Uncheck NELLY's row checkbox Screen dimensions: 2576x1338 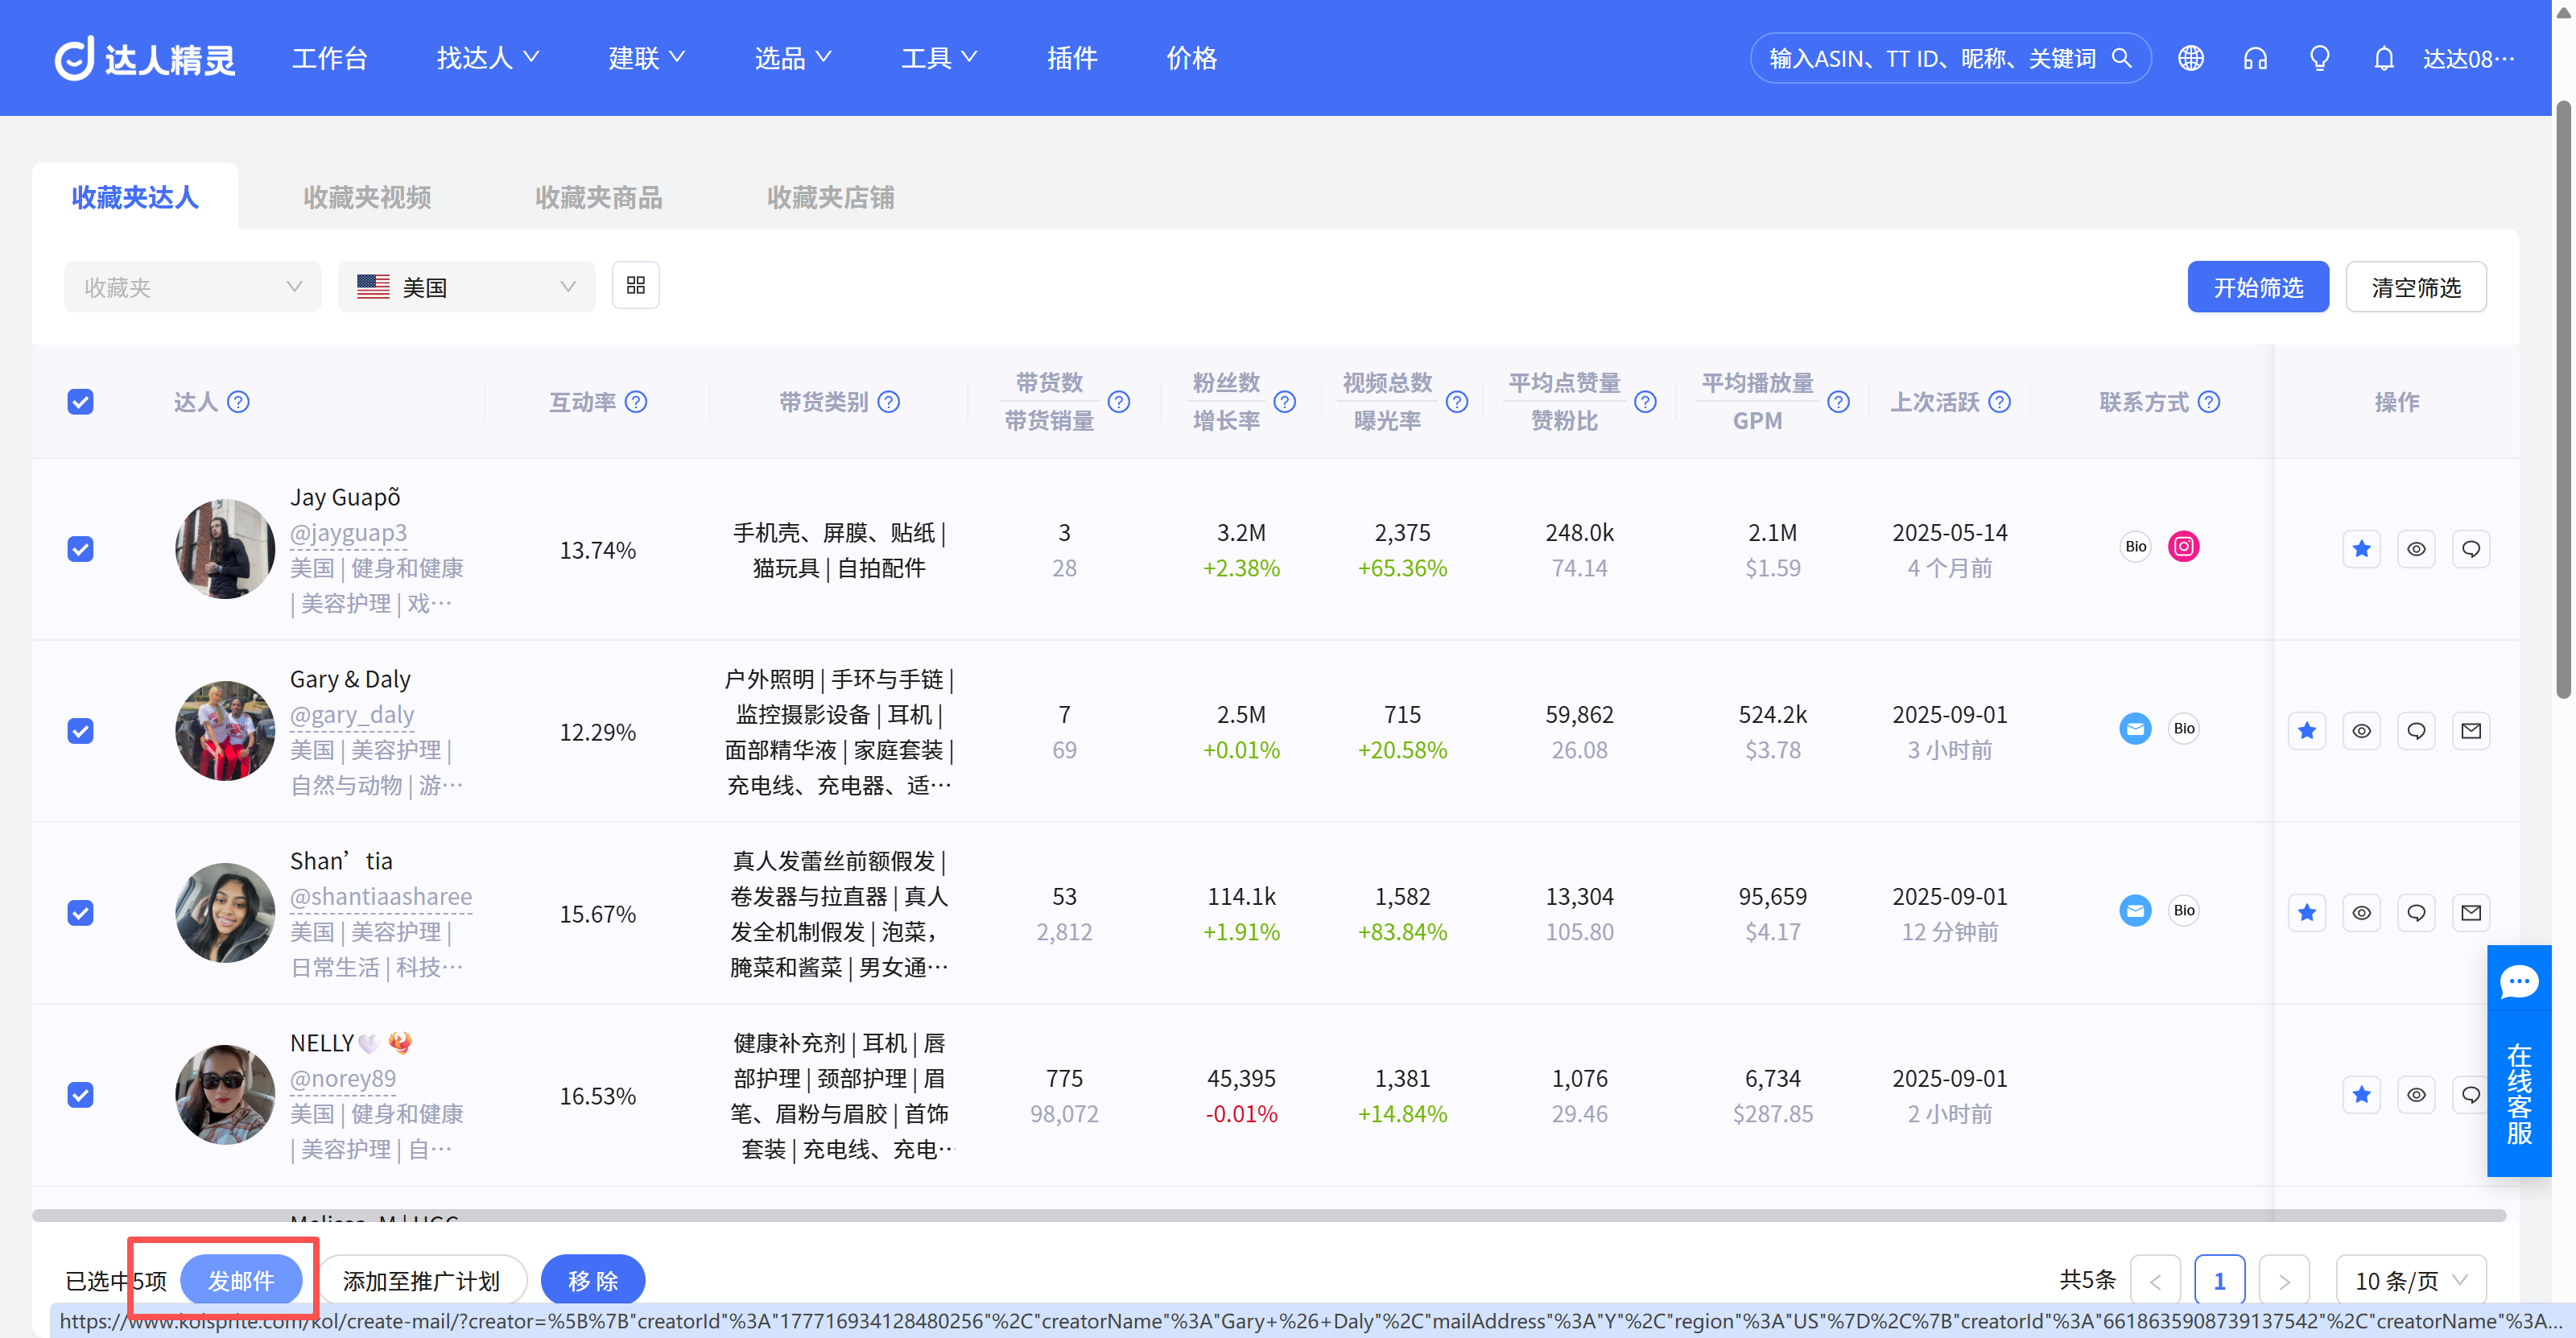[80, 1094]
